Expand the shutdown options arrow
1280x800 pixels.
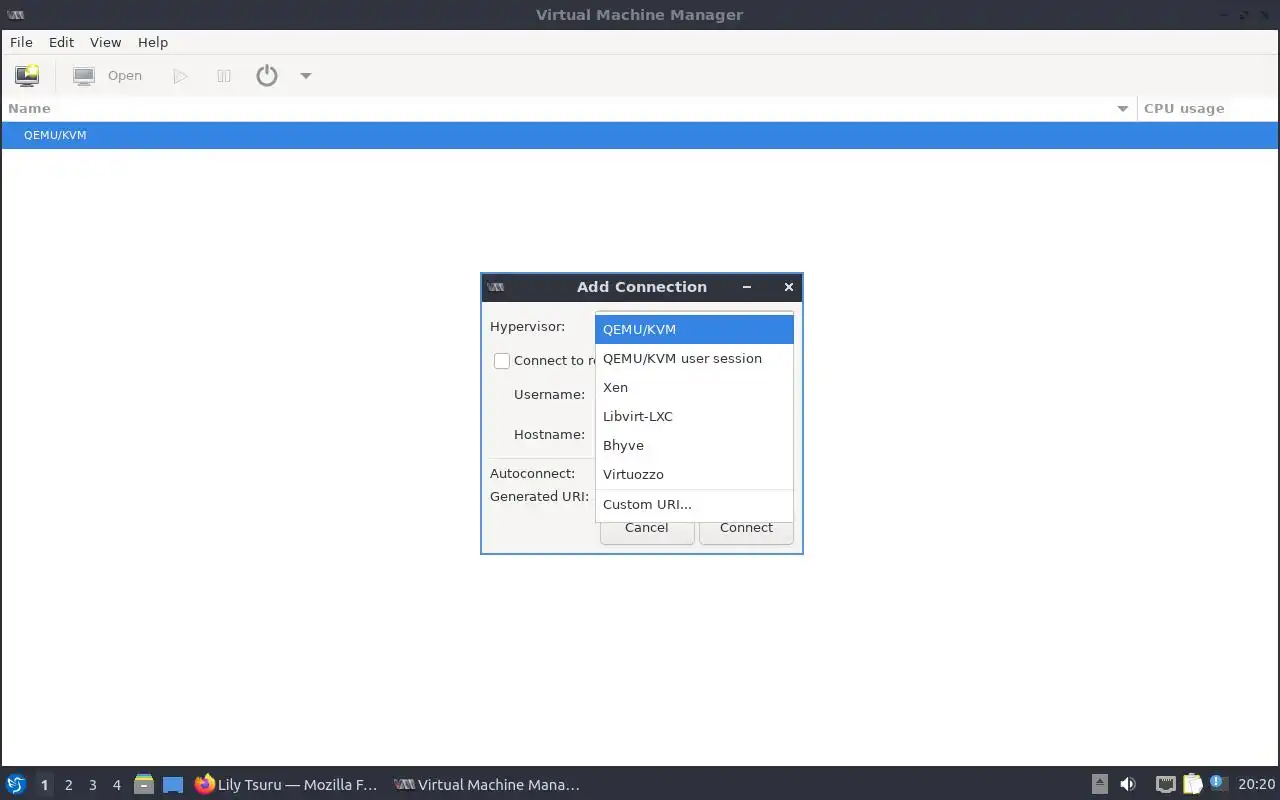pos(306,76)
